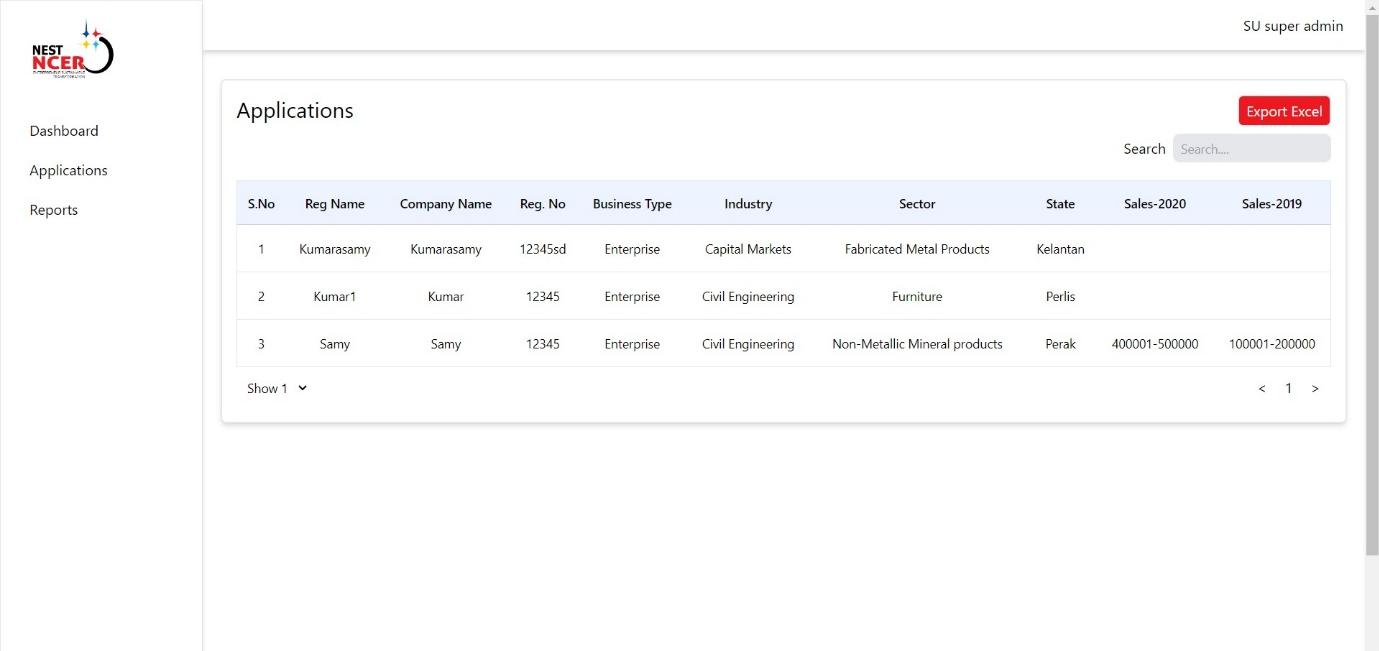Select page number 1 in pagination

point(1288,389)
